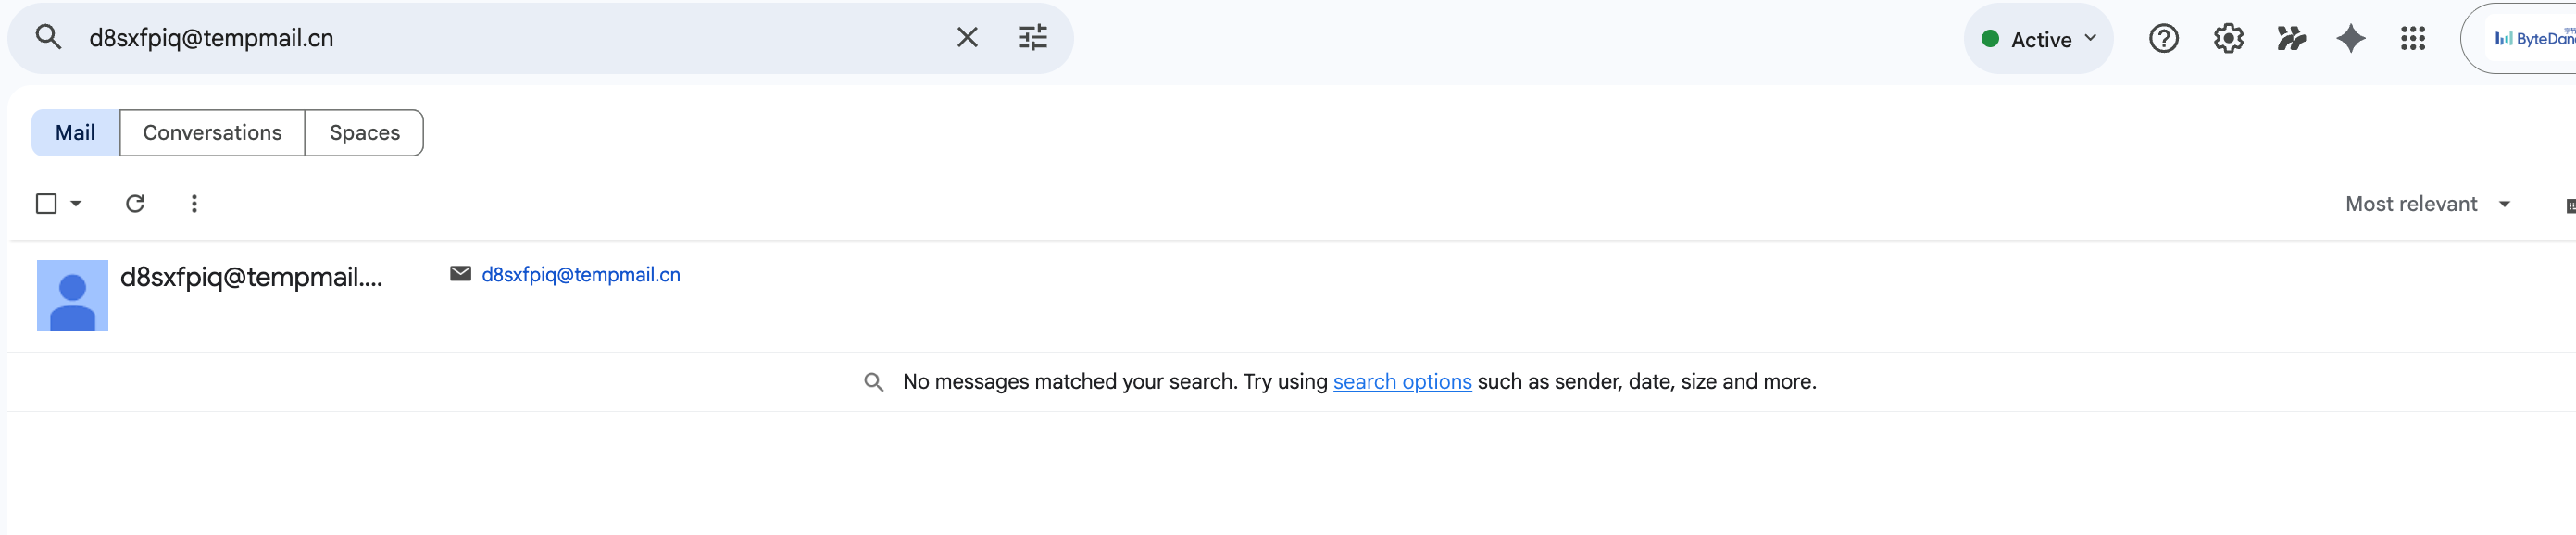This screenshot has height=535, width=2576.
Task: Open the Google apps grid
Action: point(2412,39)
